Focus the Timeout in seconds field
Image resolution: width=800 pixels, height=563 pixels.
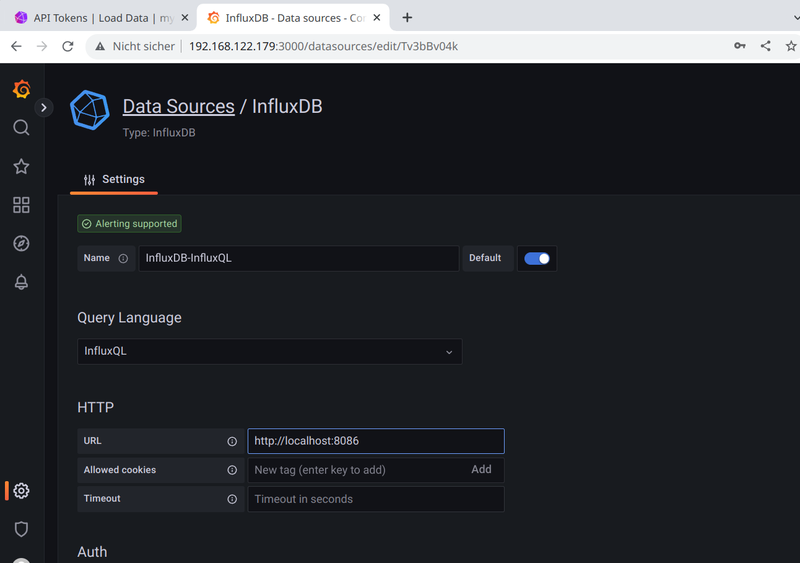click(x=376, y=499)
